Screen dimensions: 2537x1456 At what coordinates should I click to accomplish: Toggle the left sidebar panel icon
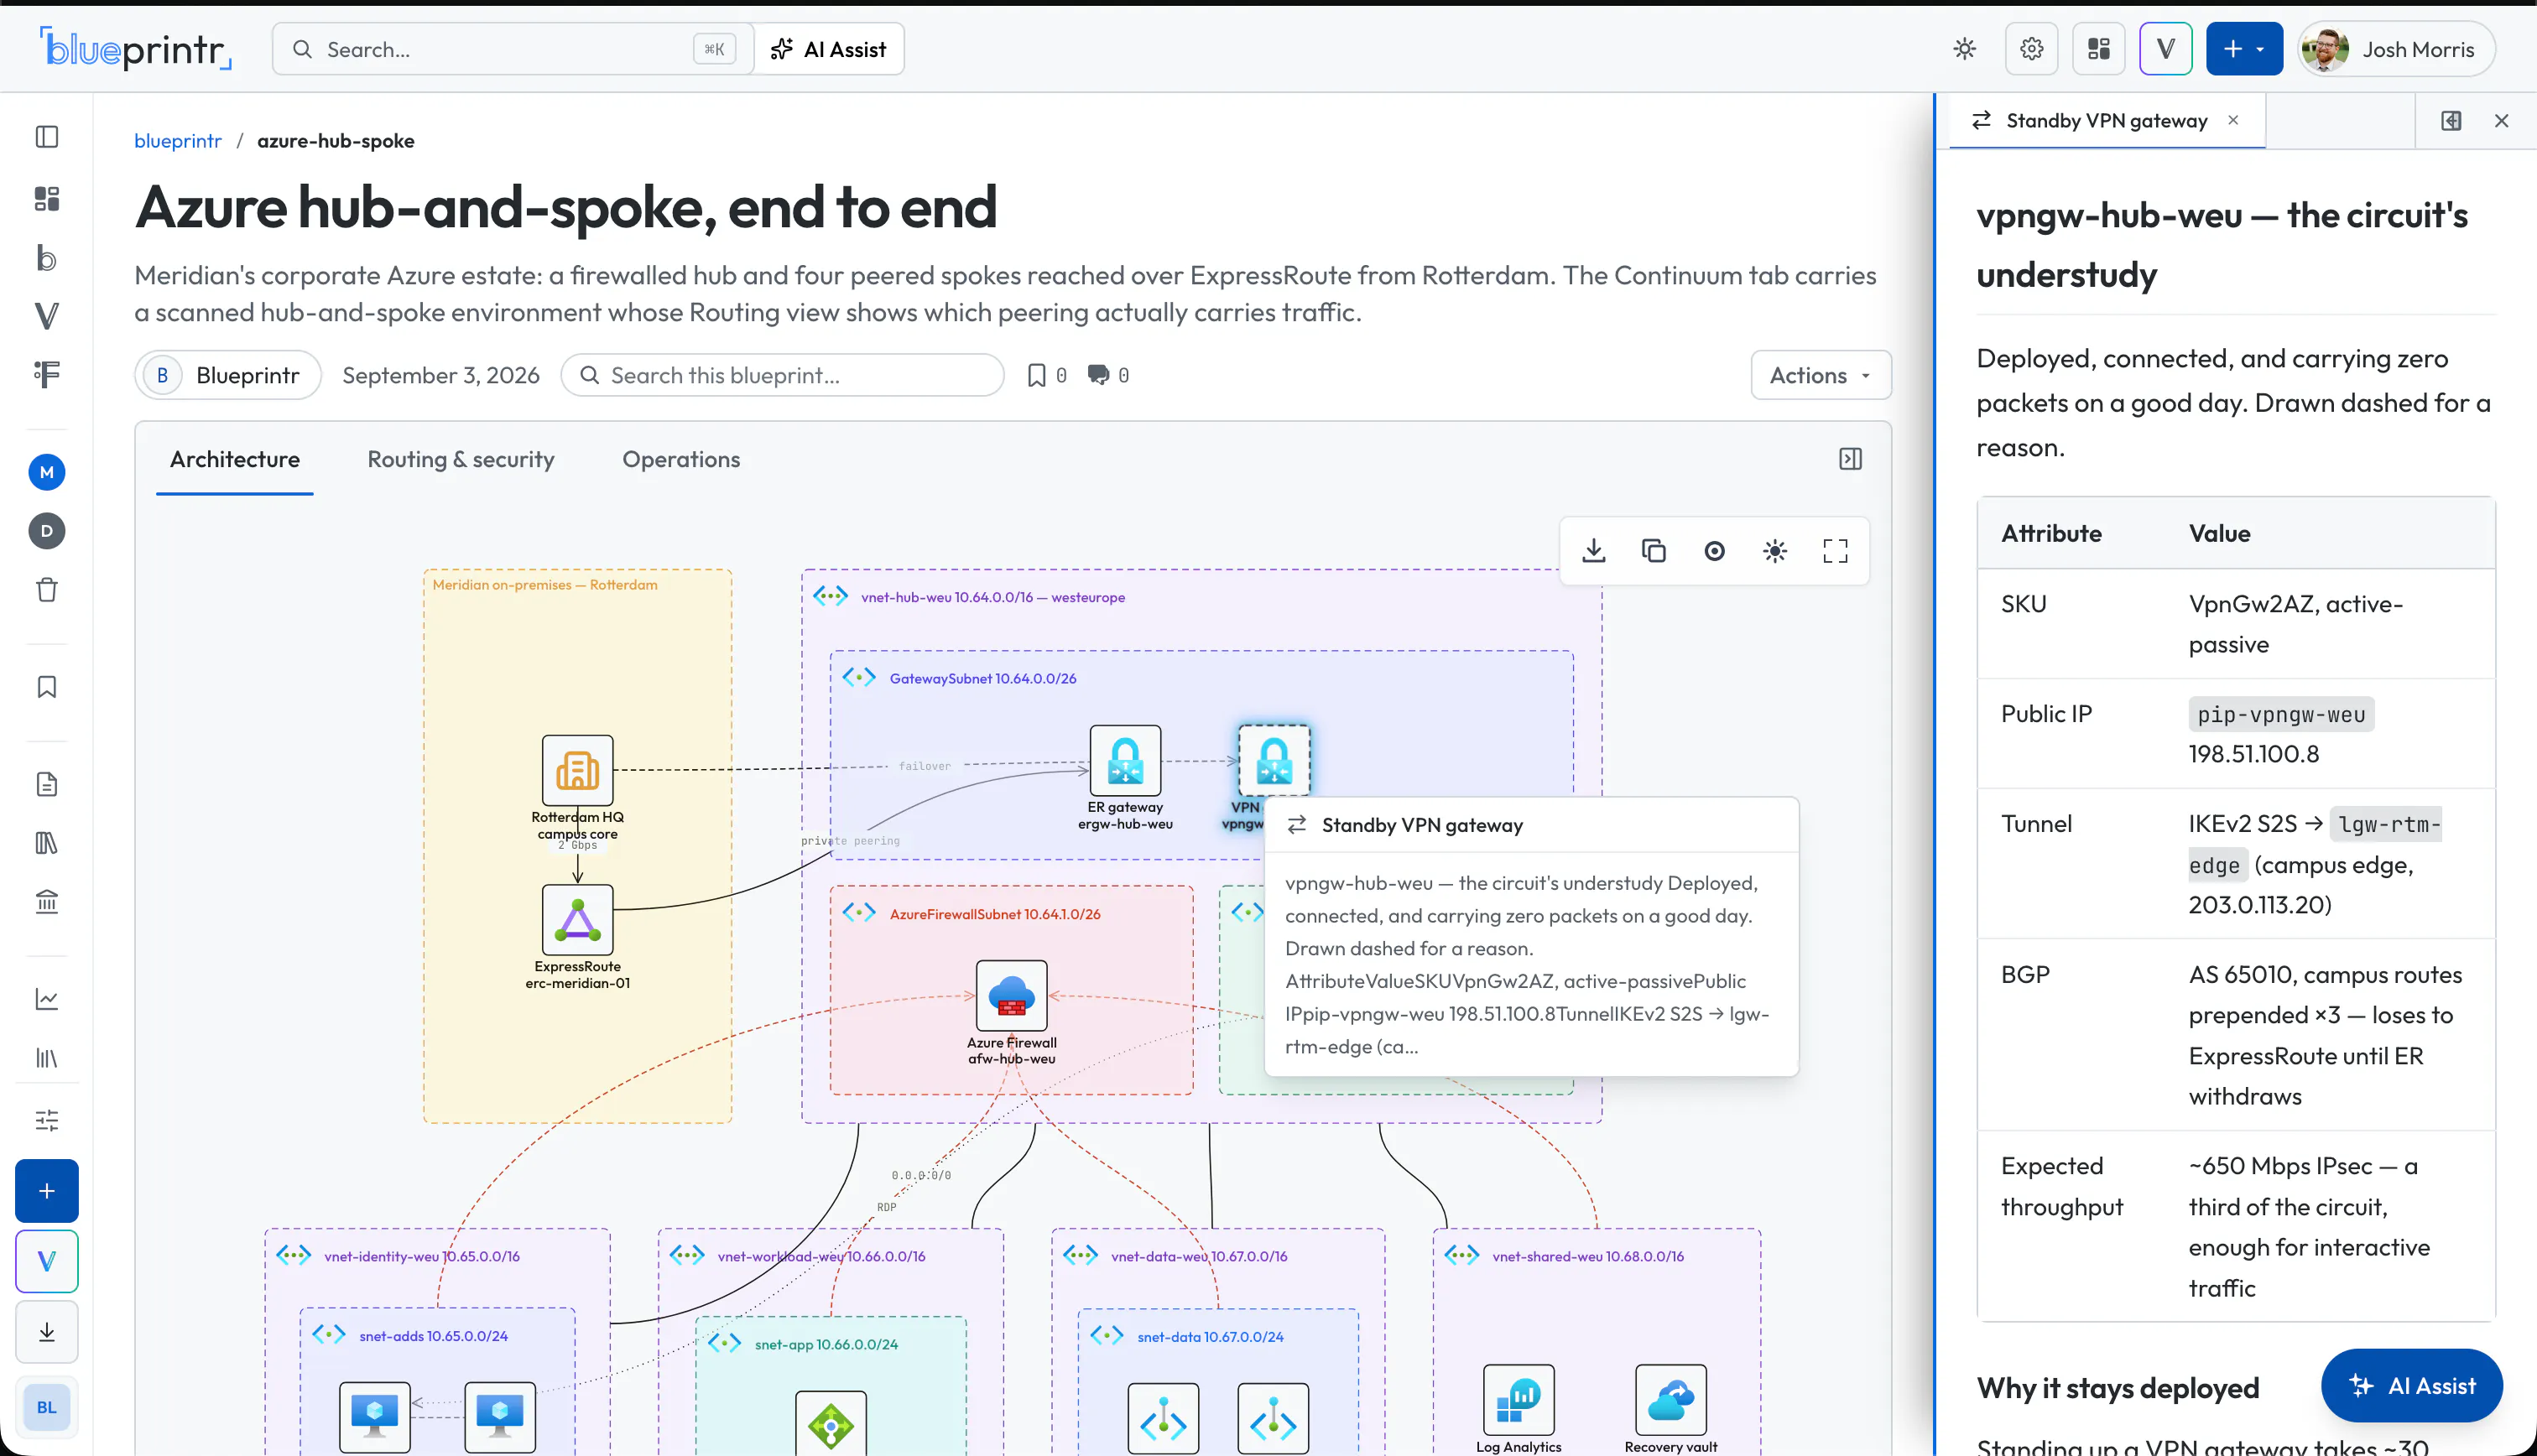(47, 137)
